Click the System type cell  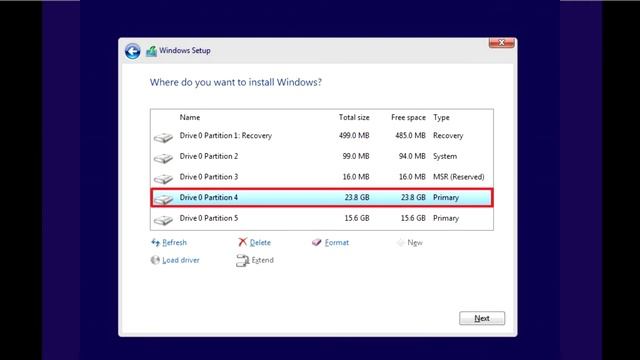coord(445,156)
